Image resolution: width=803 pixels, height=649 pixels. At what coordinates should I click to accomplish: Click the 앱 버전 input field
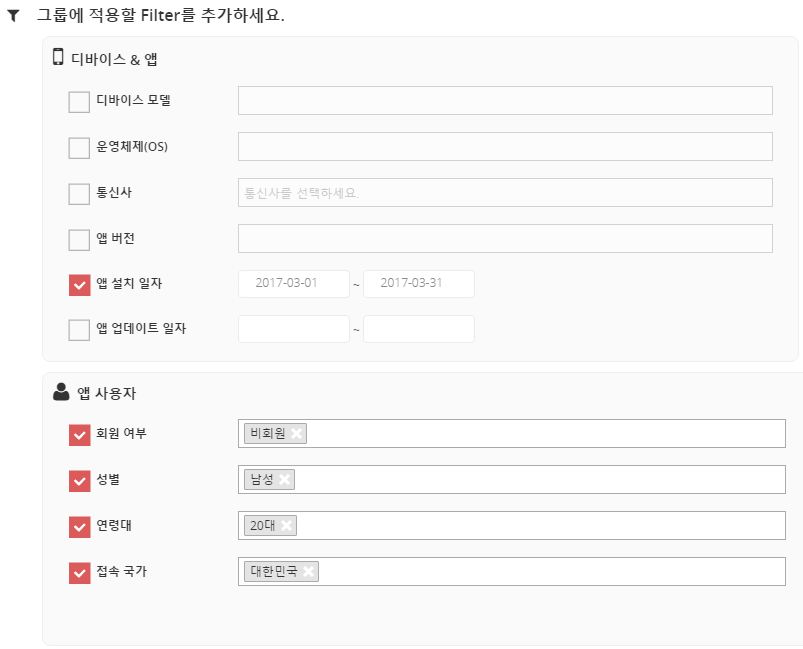tap(505, 239)
